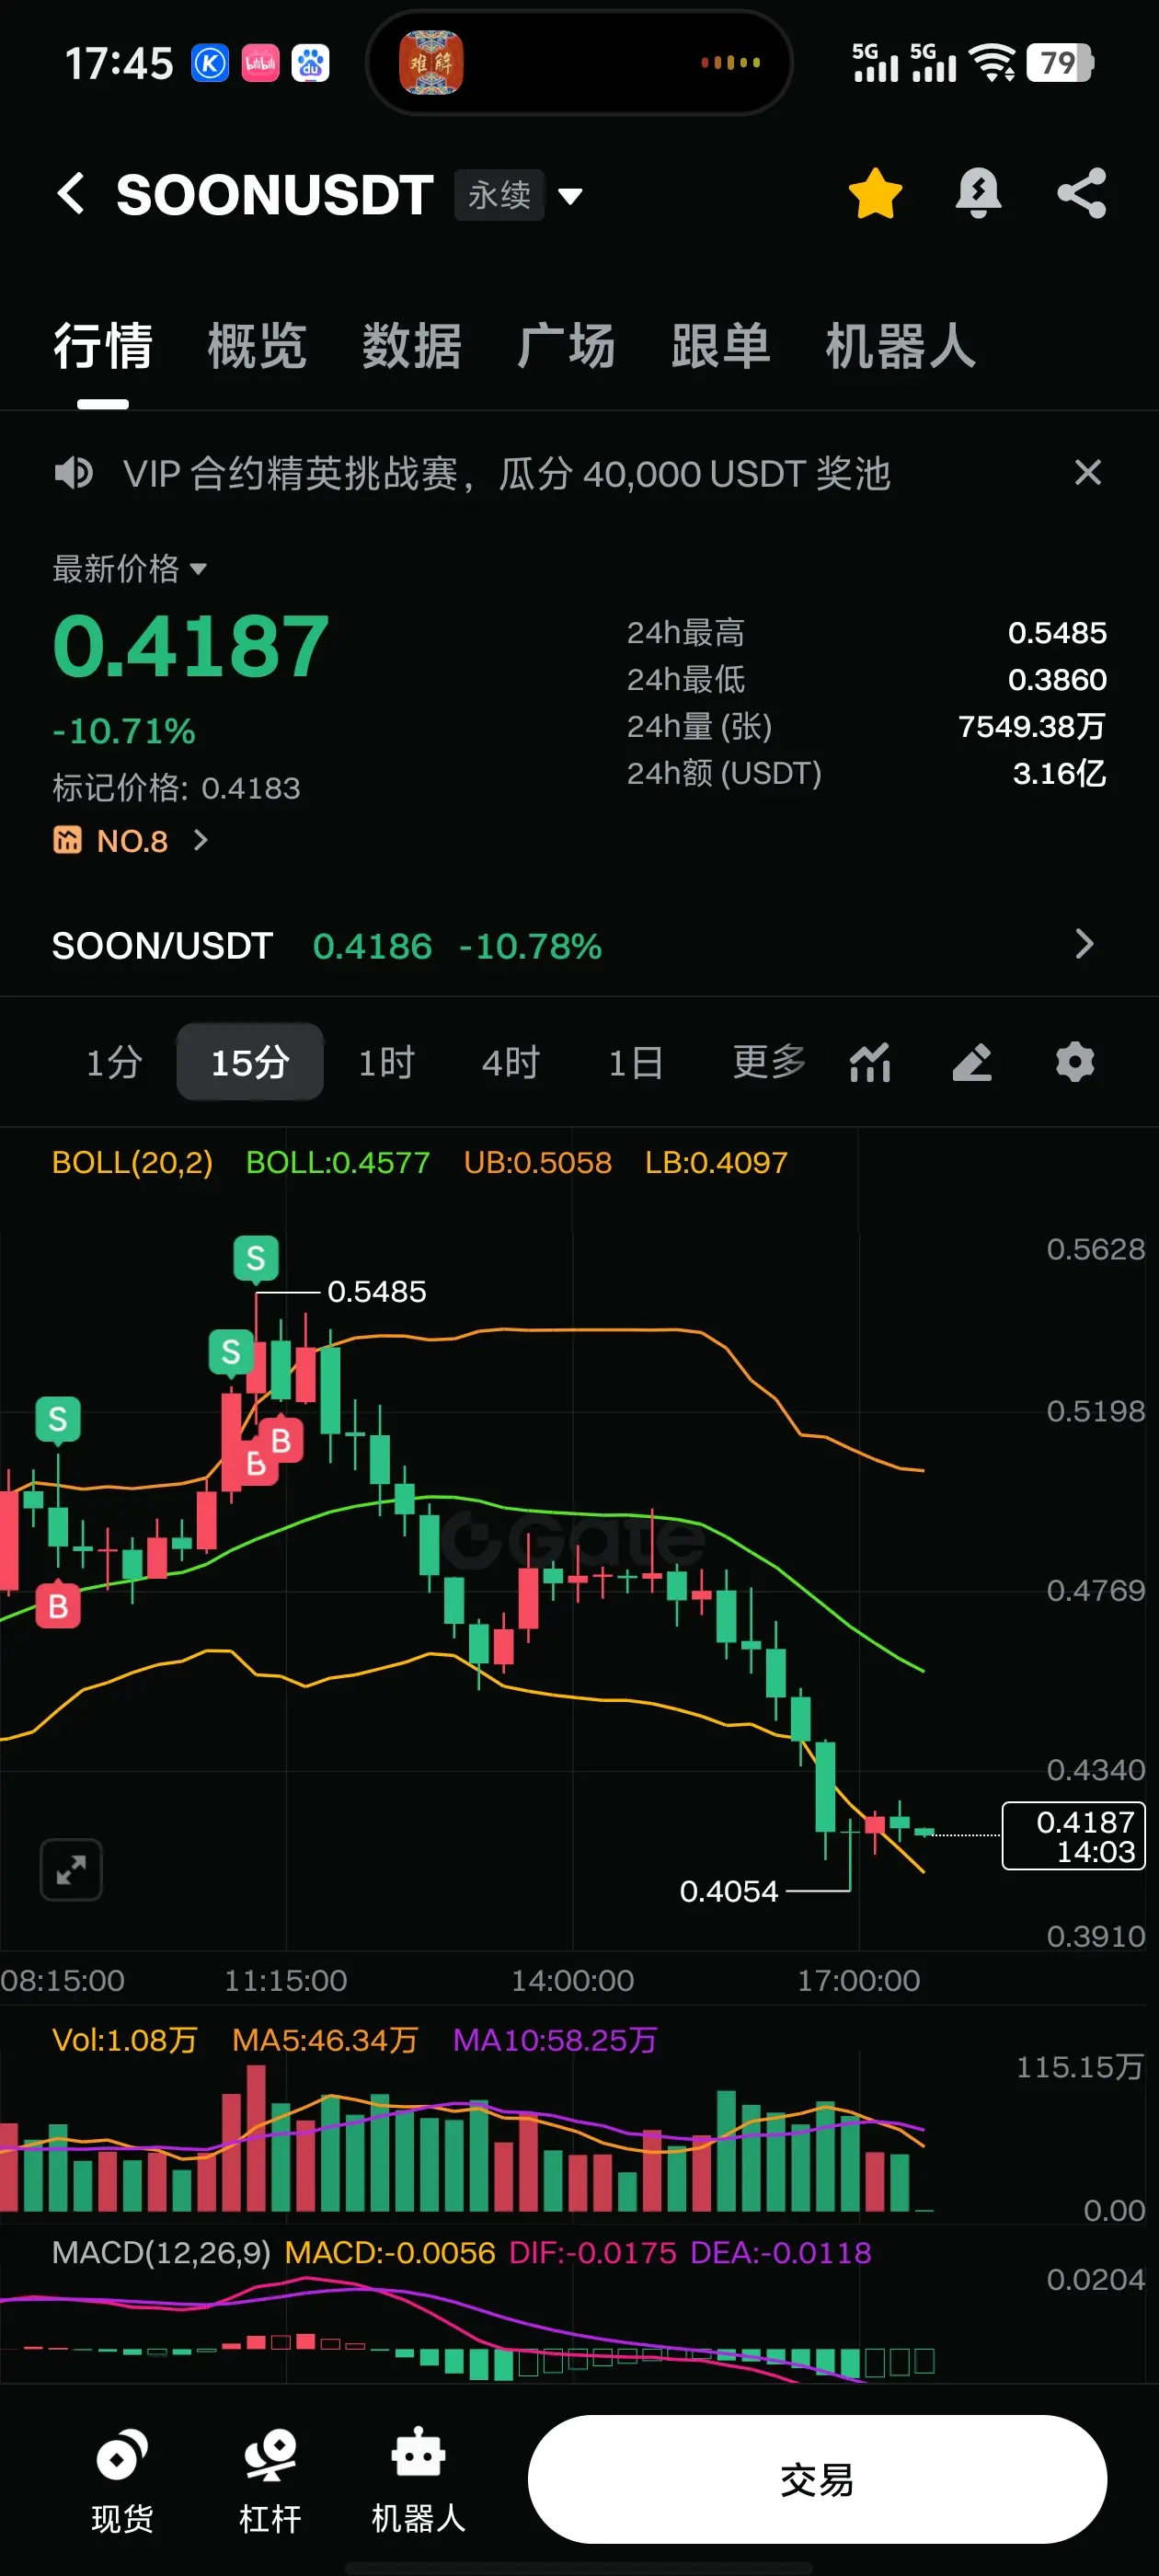Tap the 24h额 3.16亿 value

[1059, 773]
